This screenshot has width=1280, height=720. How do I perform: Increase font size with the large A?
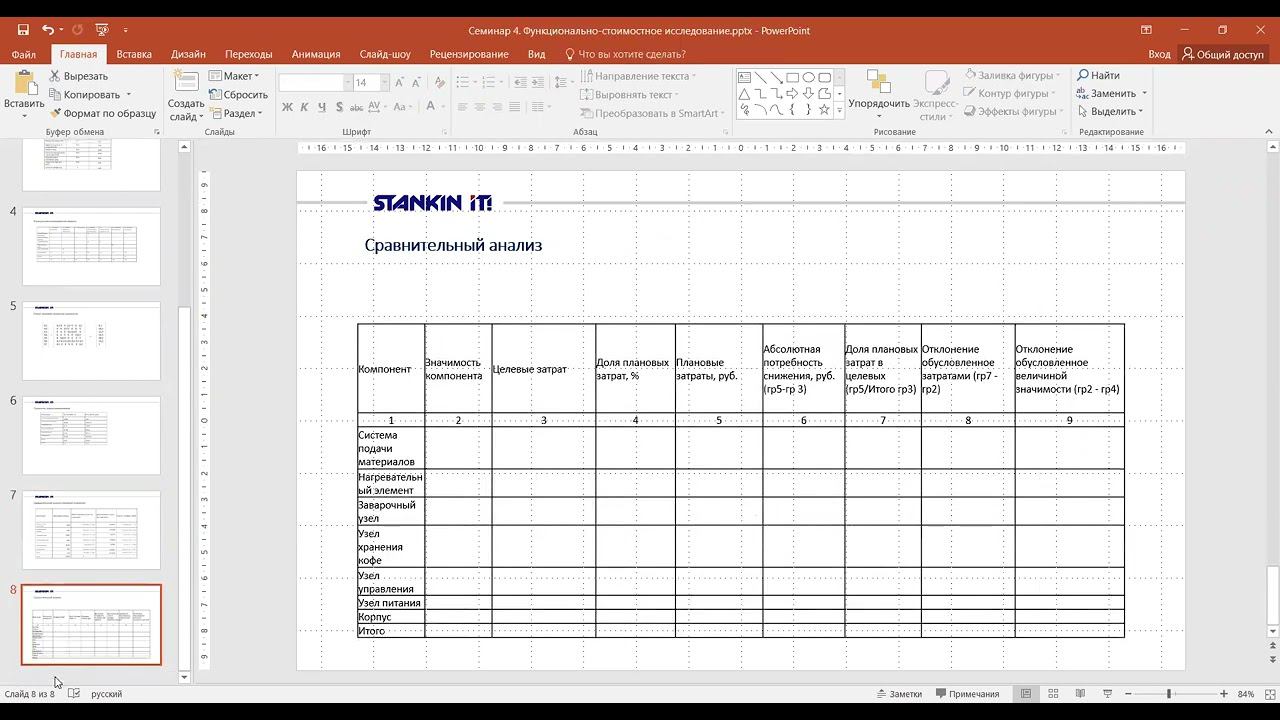point(401,82)
